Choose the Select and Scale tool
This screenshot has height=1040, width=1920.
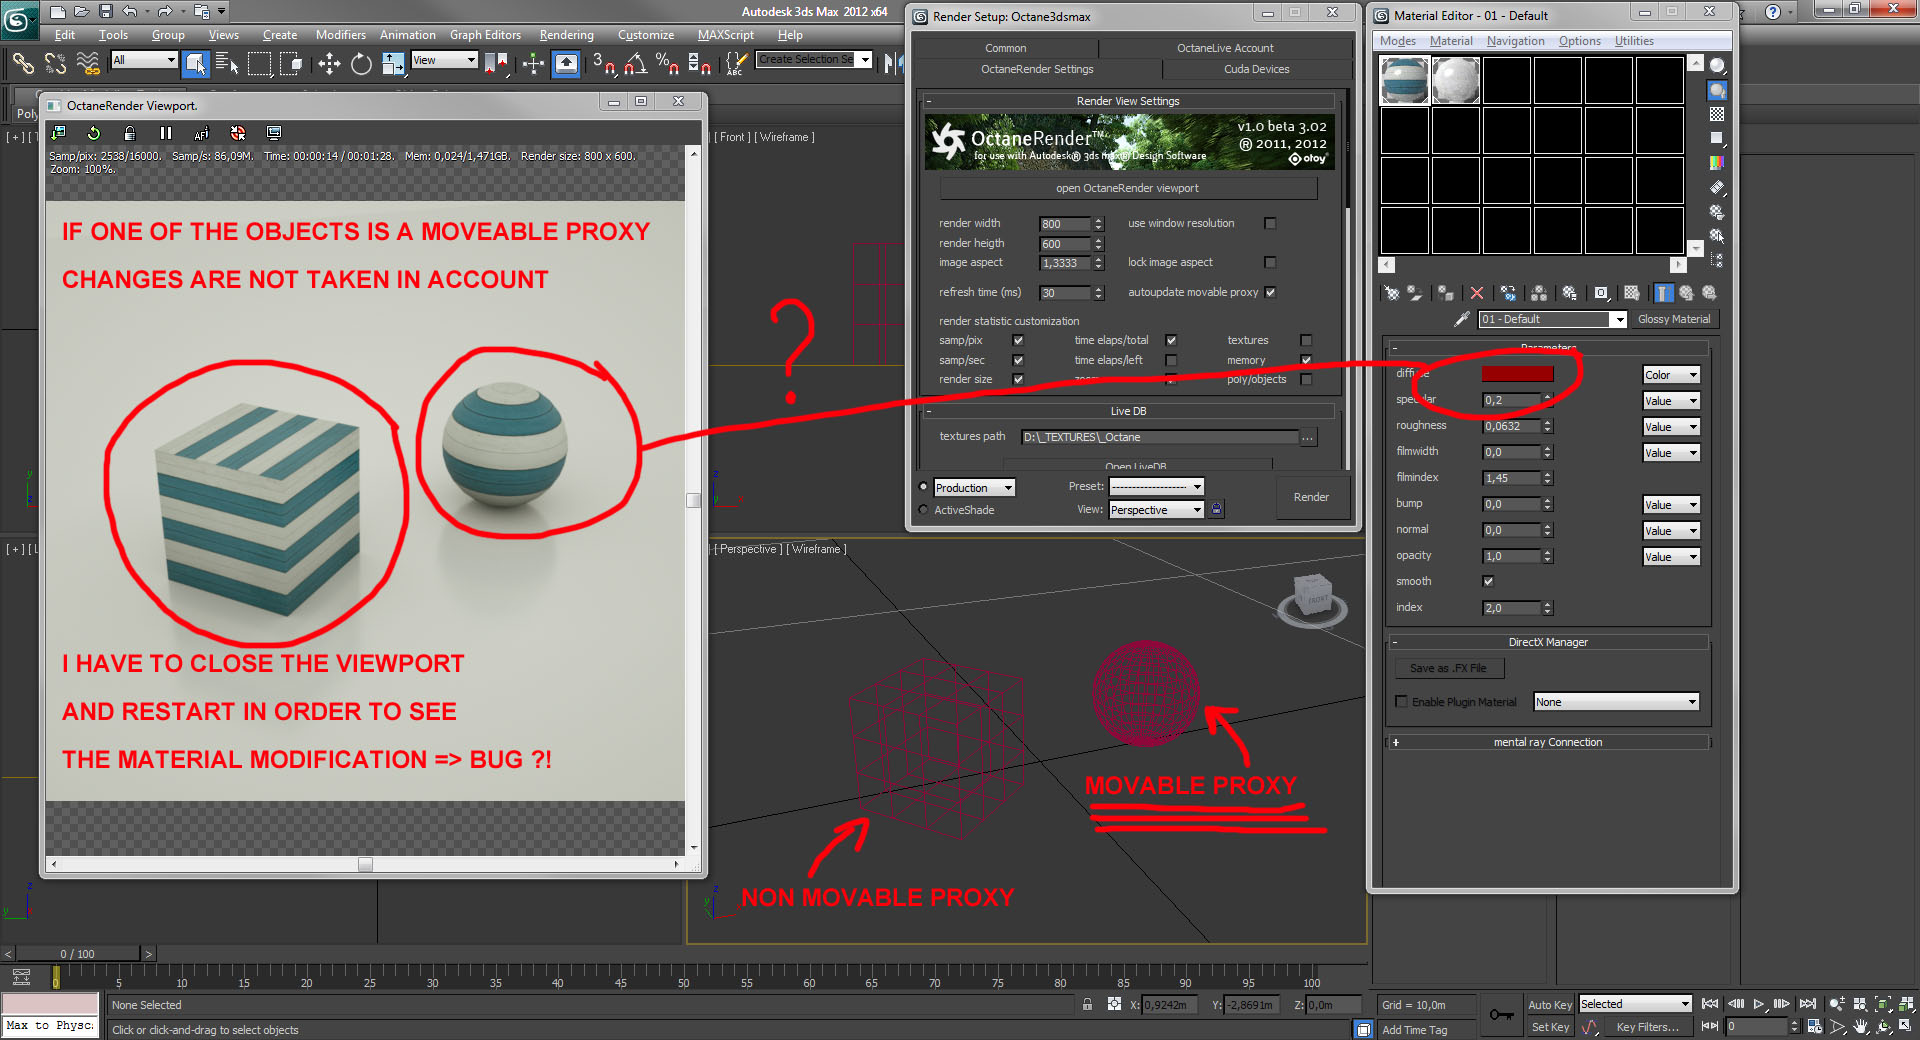pos(393,64)
